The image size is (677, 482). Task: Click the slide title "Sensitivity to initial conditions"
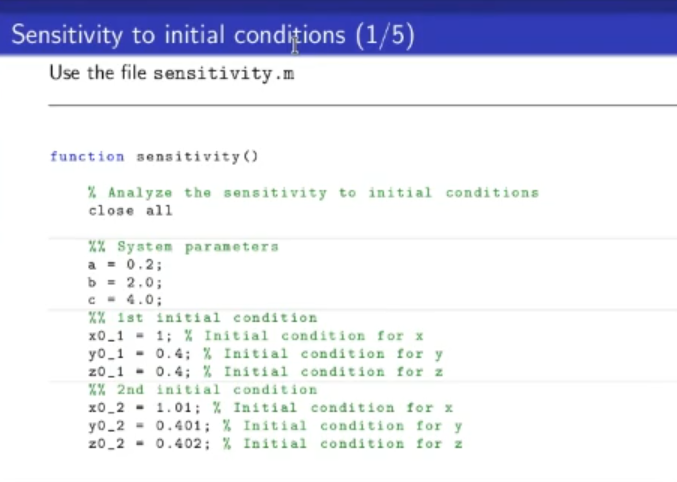pos(175,36)
